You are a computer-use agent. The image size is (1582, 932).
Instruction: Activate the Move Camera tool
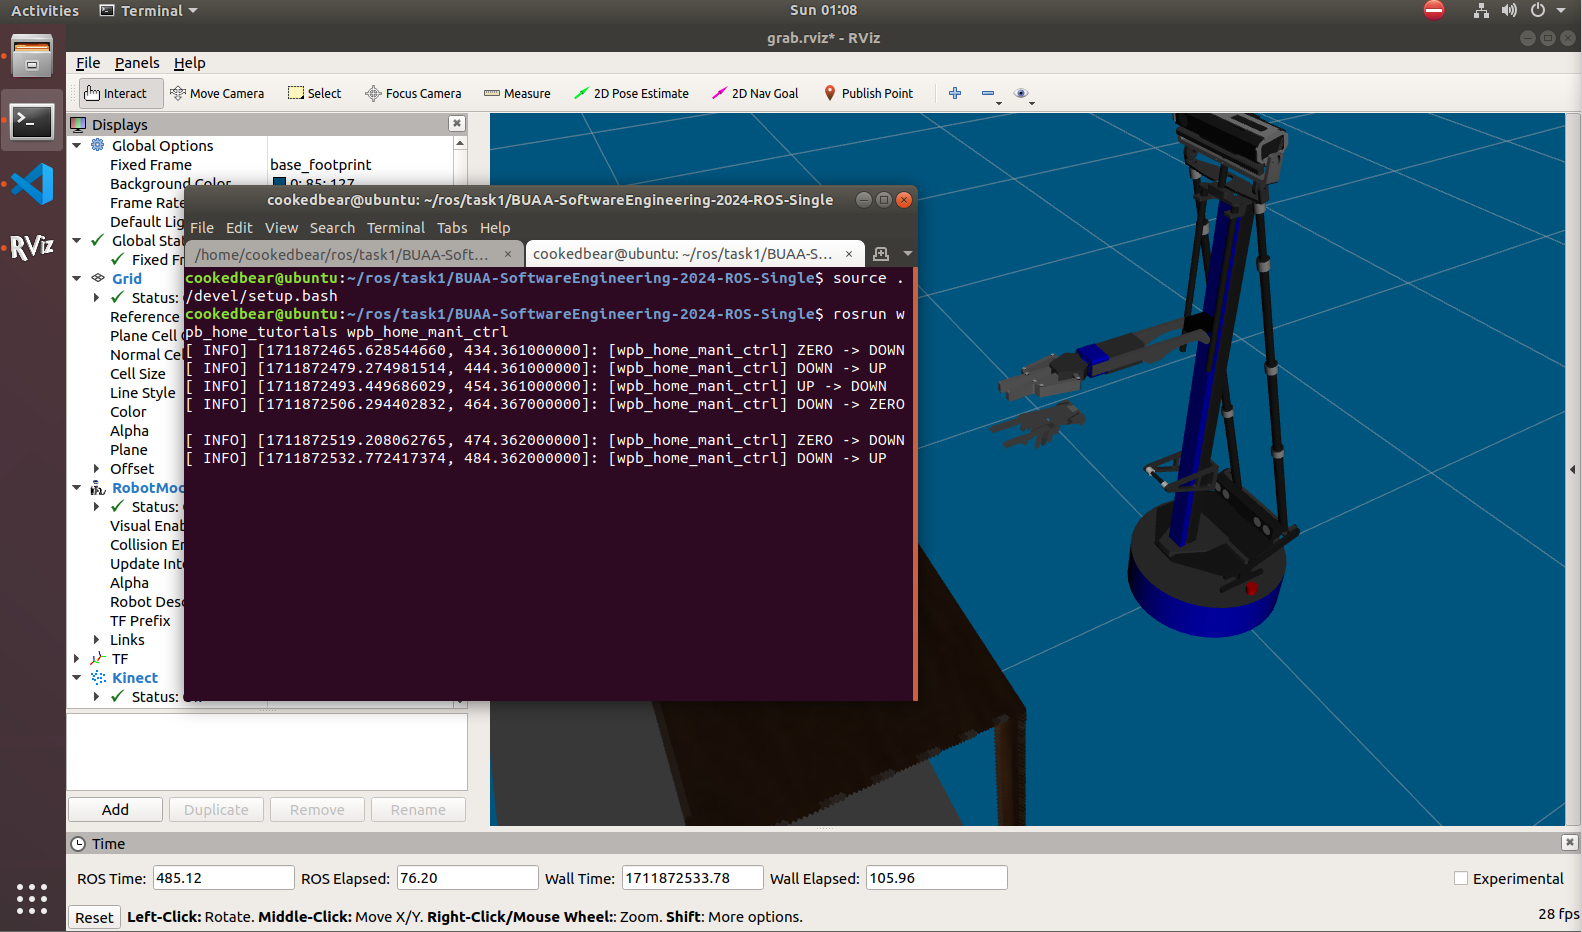[x=217, y=93]
